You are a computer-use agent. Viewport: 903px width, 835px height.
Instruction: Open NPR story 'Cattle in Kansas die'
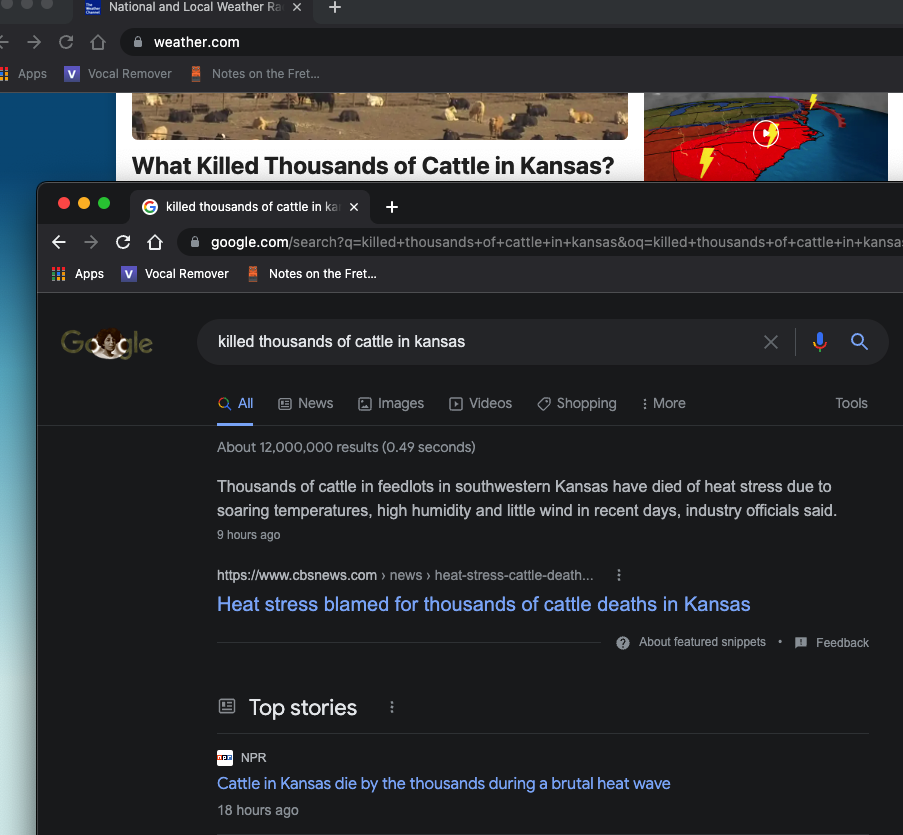point(443,784)
